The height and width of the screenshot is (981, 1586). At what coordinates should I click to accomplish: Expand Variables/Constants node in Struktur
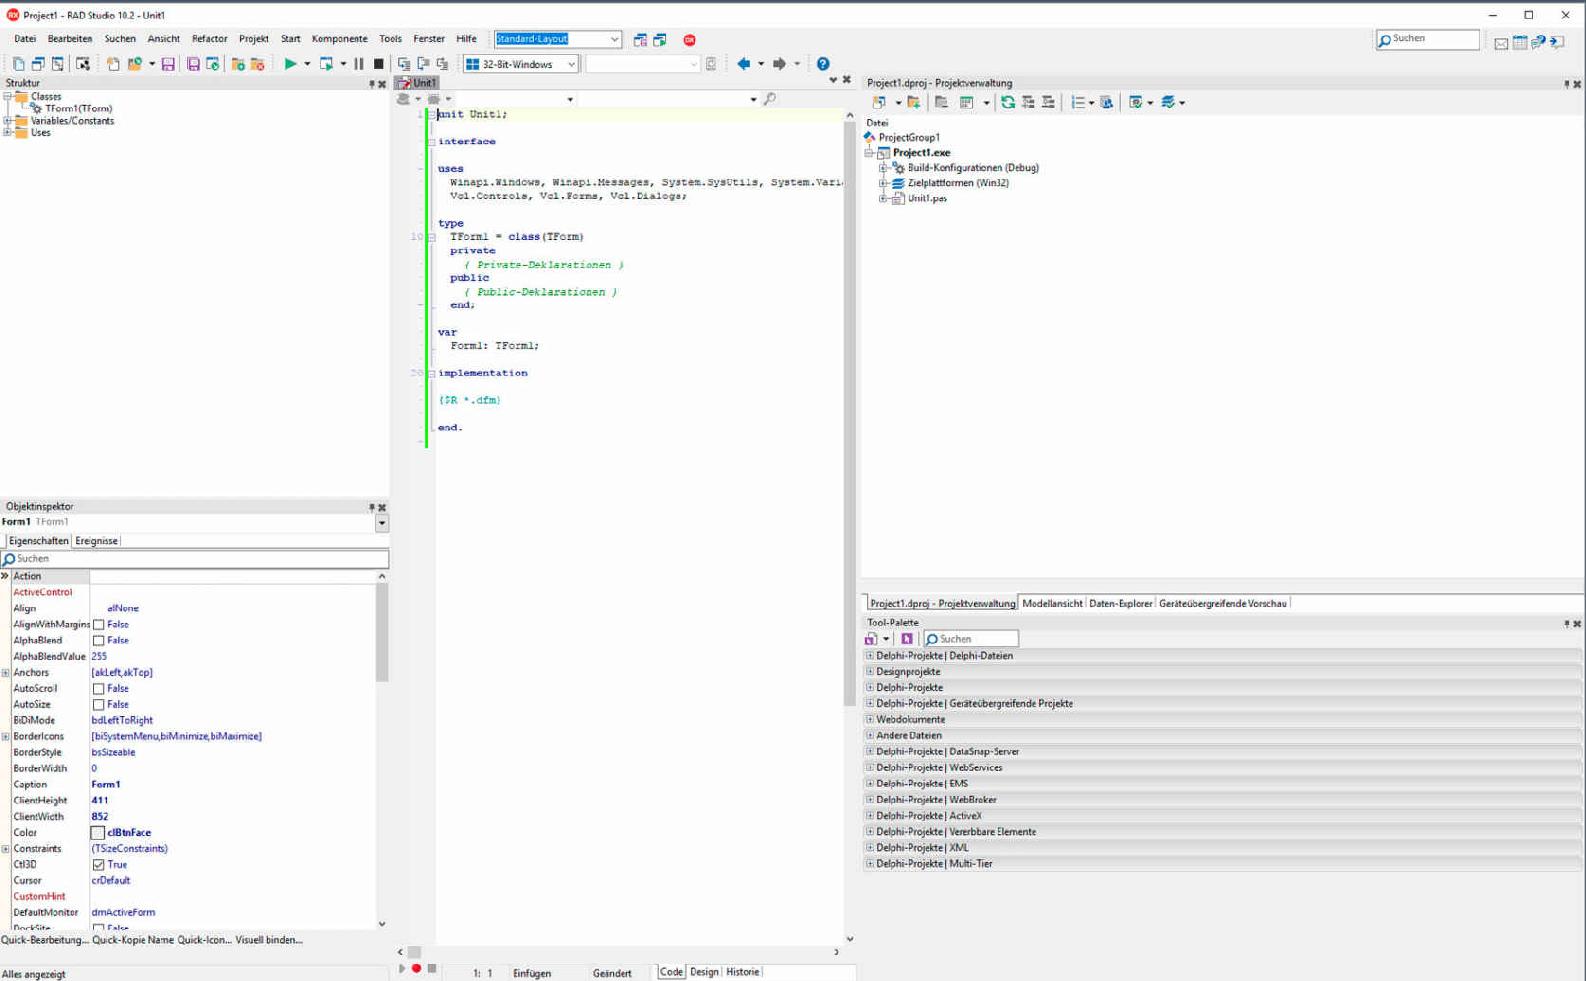coord(8,121)
